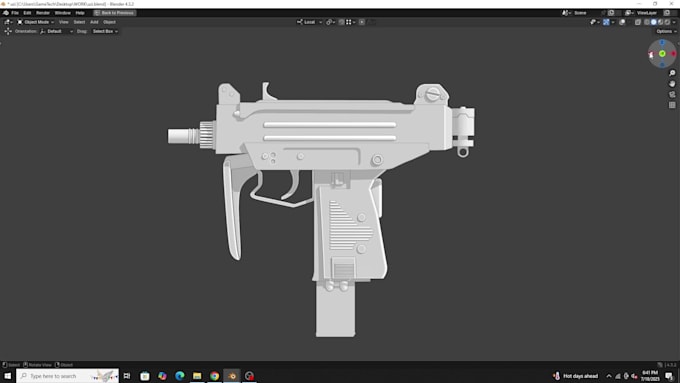
Task: Toggle X-ray mode
Action: pyautogui.click(x=638, y=22)
